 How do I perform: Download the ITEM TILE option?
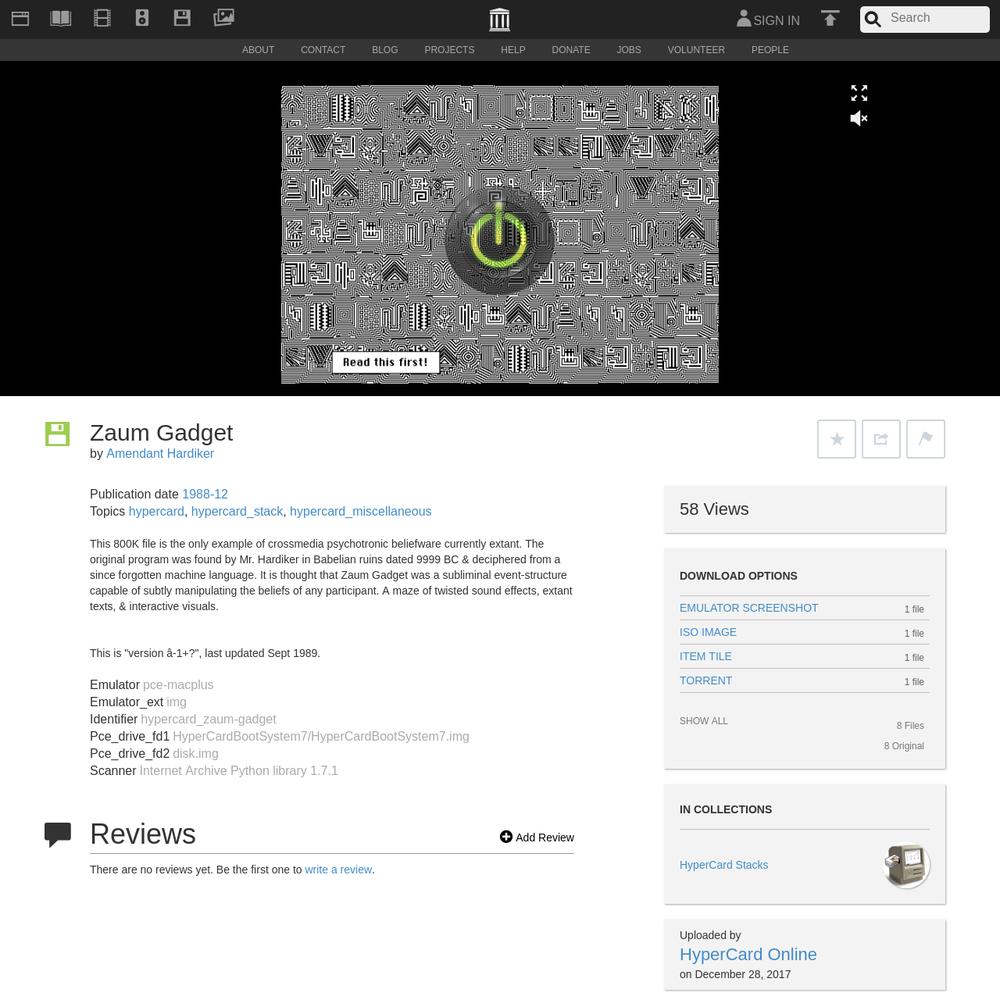pyautogui.click(x=705, y=657)
